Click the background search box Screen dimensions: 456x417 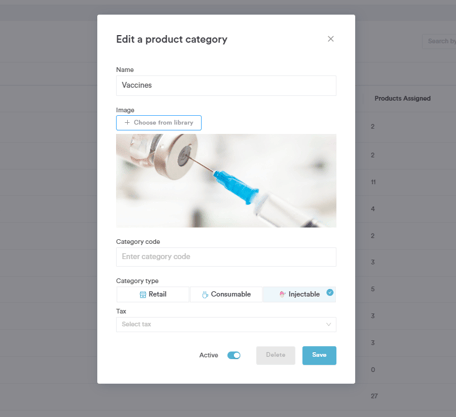click(439, 41)
